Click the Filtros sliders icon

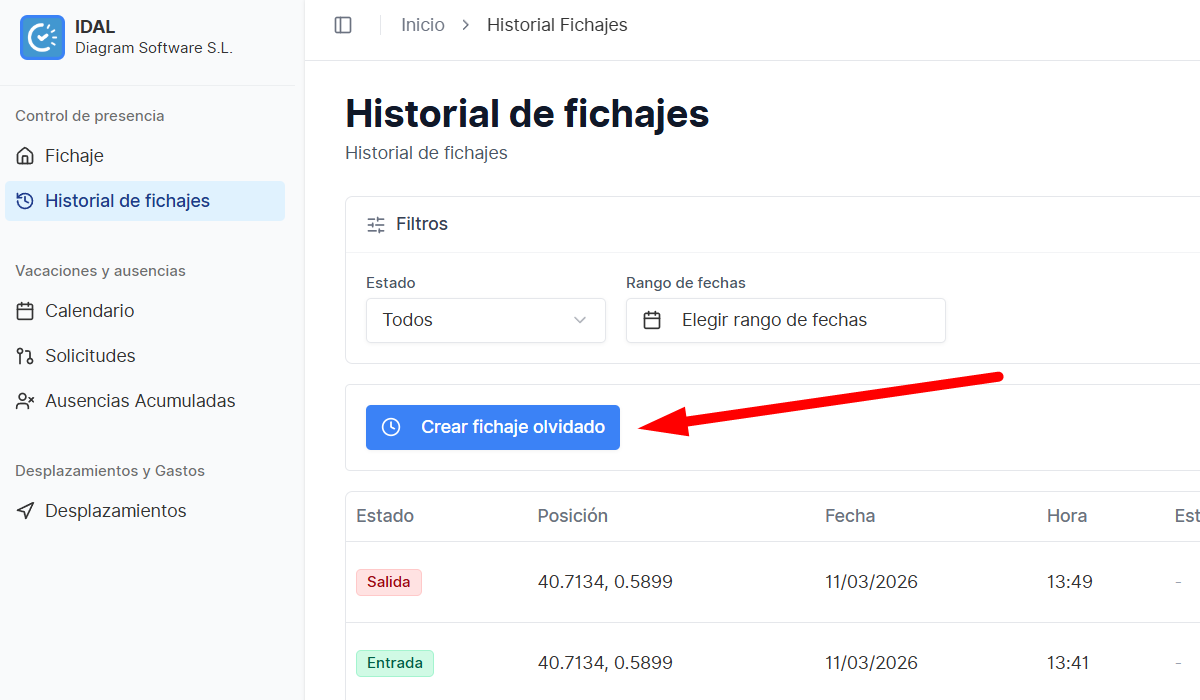coord(376,224)
